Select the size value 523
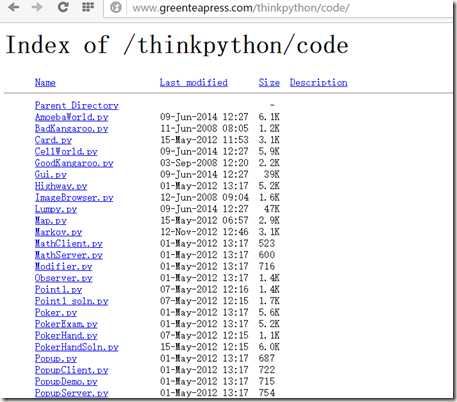The image size is (457, 402). pyautogui.click(x=267, y=243)
